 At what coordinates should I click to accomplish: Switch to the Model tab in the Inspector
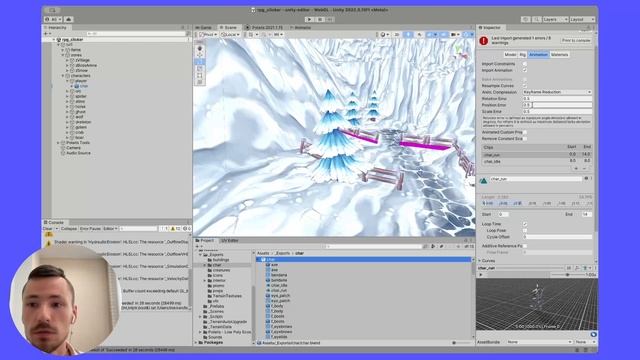click(510, 55)
